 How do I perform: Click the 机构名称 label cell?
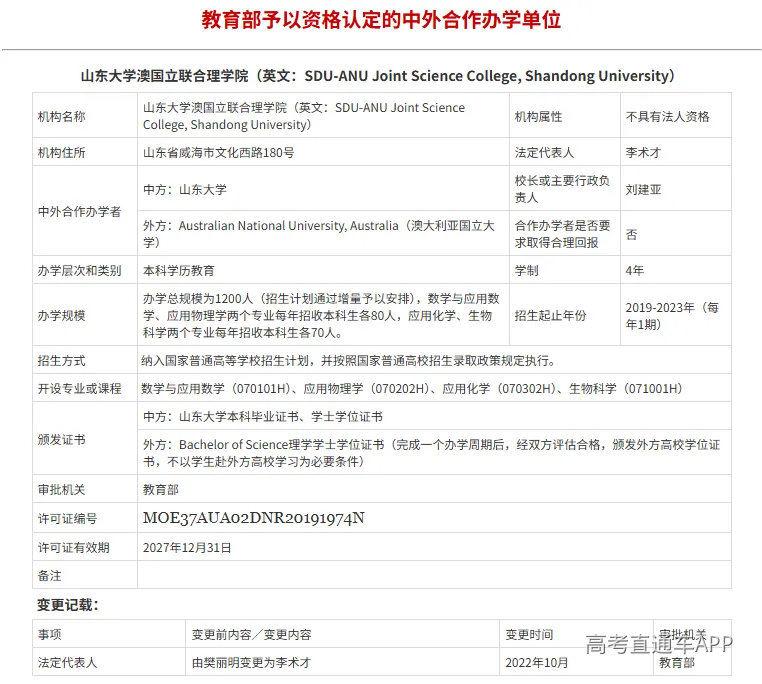pos(85,115)
